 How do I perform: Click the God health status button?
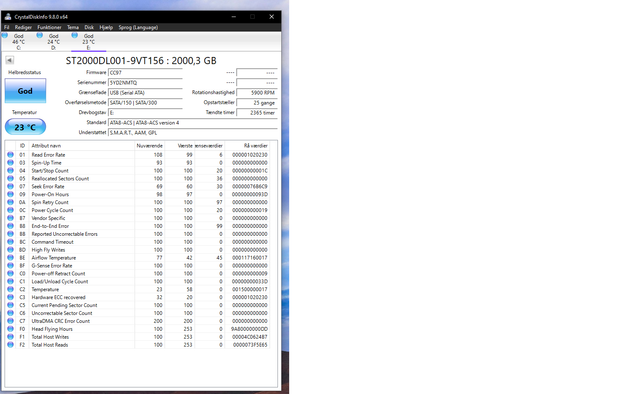click(x=25, y=91)
